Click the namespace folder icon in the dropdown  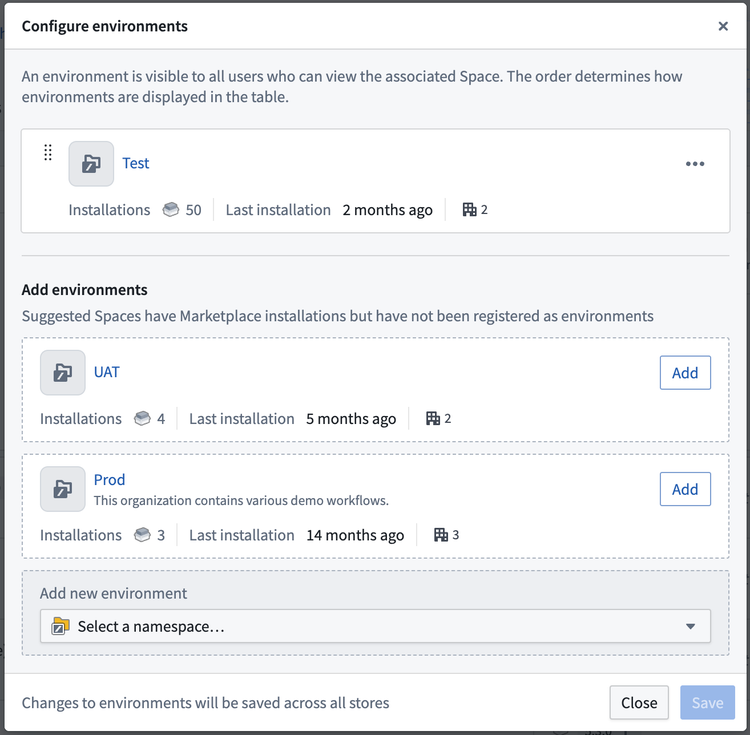click(x=61, y=626)
